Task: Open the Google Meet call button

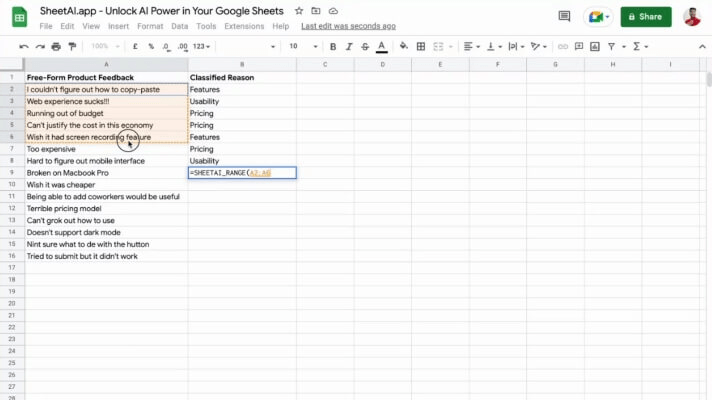Action: pos(598,17)
